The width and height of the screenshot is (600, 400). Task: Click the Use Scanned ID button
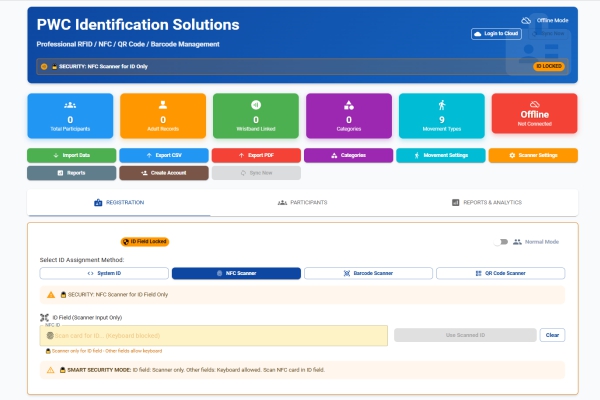click(465, 335)
